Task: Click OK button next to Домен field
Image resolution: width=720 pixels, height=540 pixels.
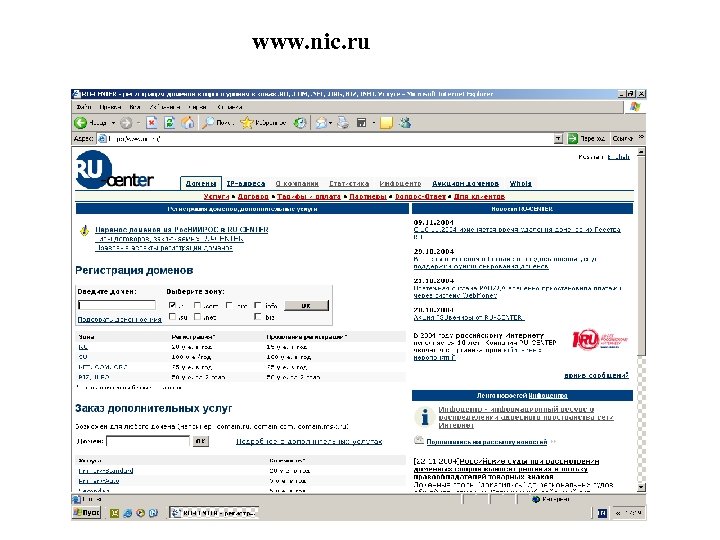Action: 200,441
